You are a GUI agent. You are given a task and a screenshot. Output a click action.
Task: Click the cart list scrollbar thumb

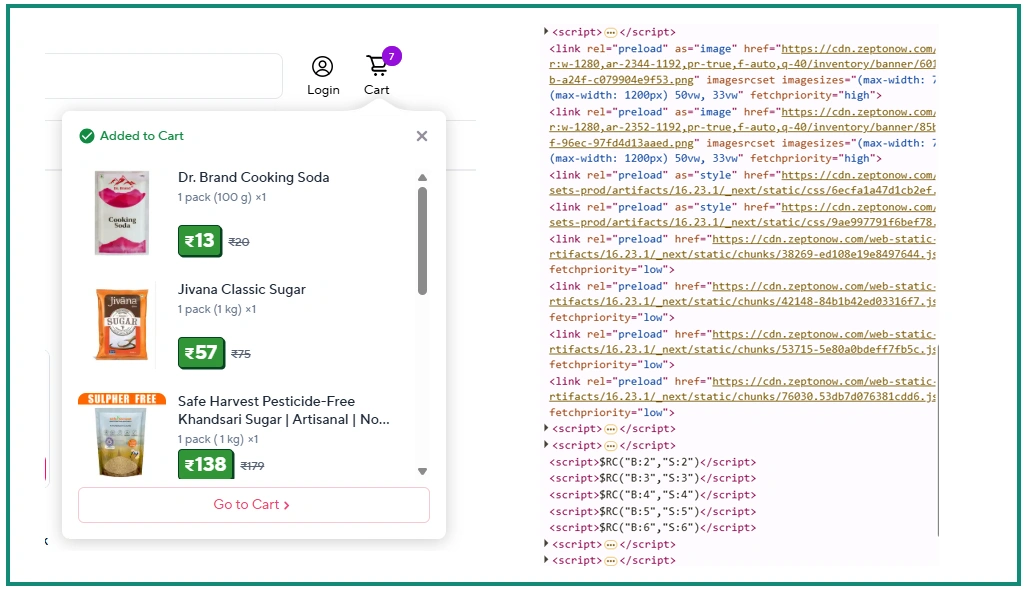[423, 241]
